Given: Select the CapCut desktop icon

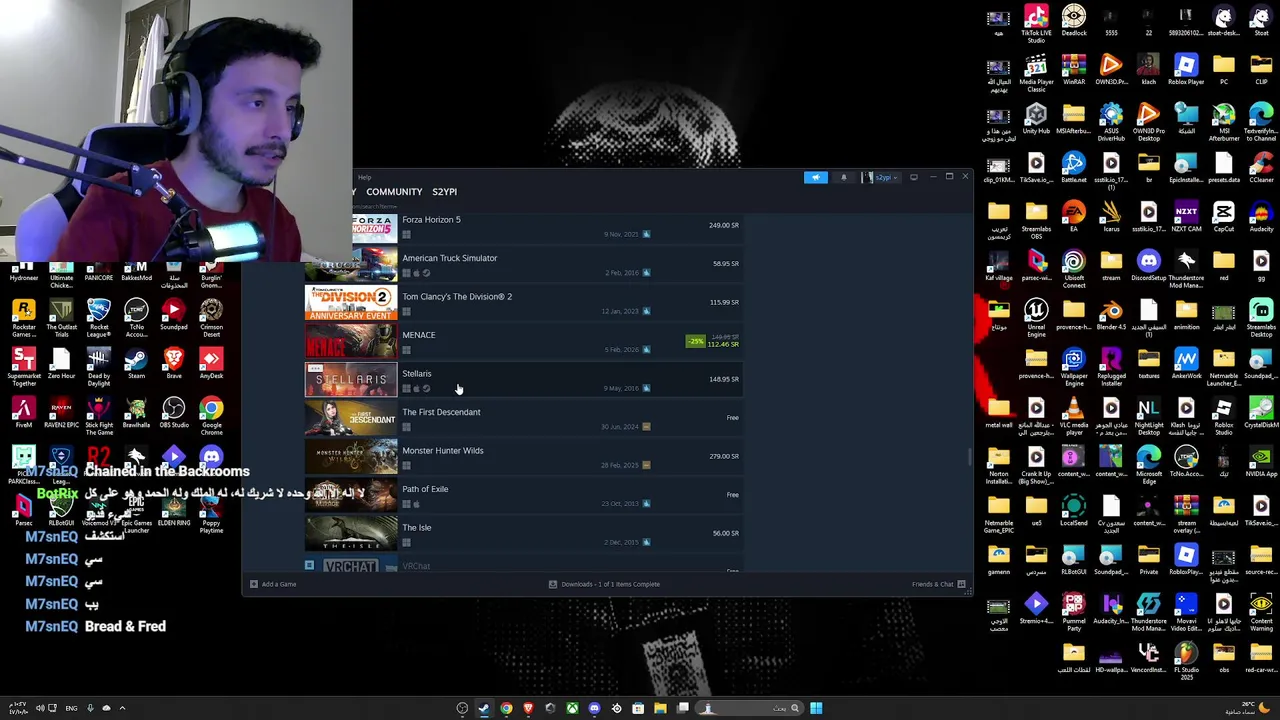Looking at the screenshot, I should coord(1224,217).
